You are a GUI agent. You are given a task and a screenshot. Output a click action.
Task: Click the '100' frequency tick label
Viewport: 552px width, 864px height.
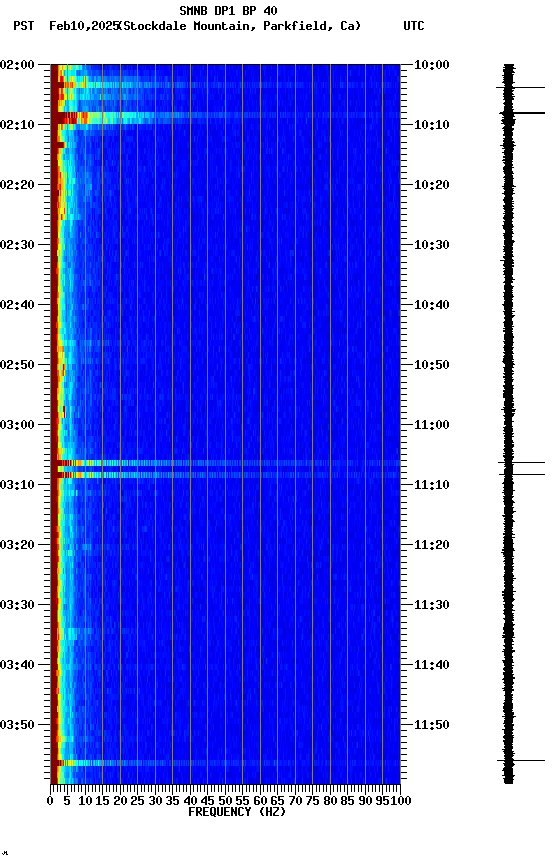tap(402, 801)
